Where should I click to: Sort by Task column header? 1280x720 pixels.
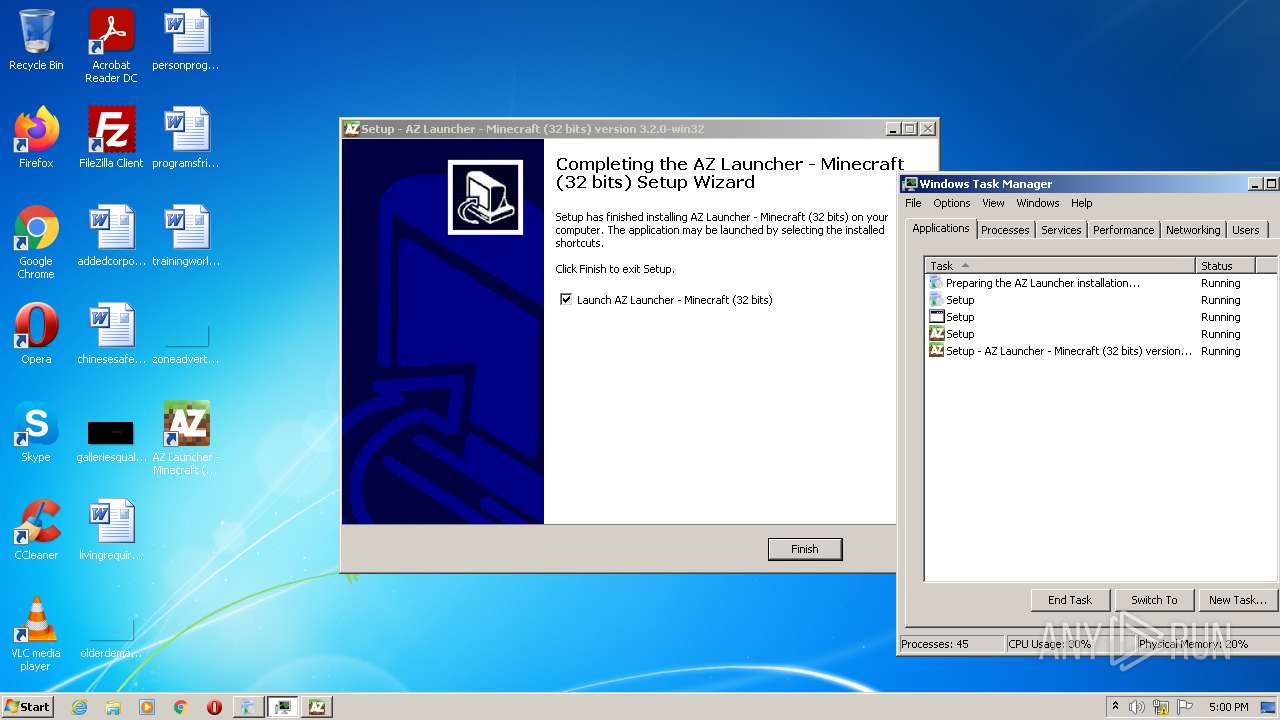[x=1060, y=265]
